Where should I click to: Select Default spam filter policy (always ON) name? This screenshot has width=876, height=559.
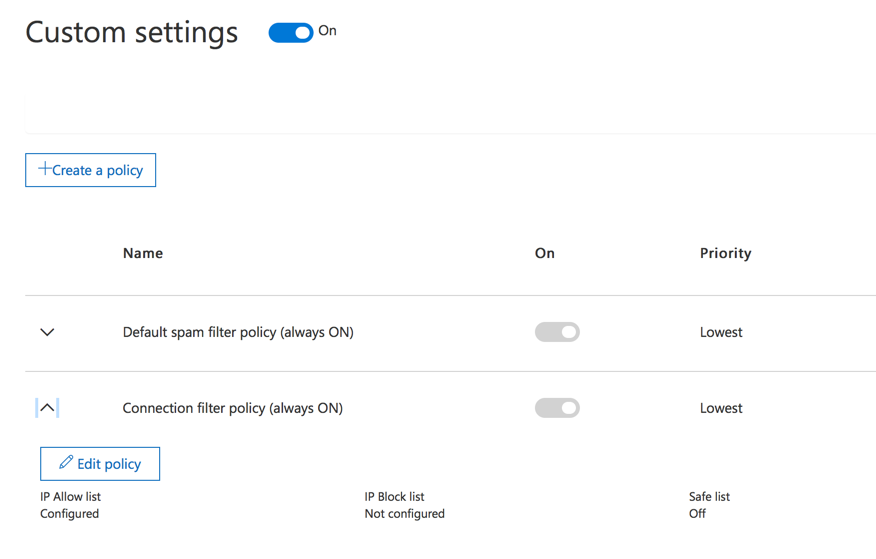[x=238, y=332]
